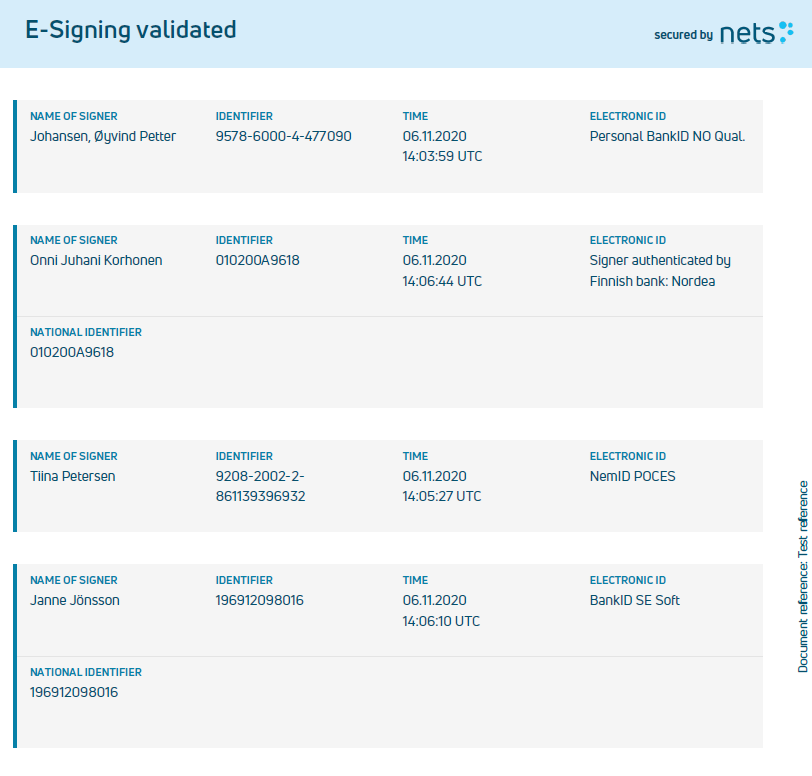This screenshot has width=812, height=776.
Task: Click 'Signer authenticated by Finnish bank: Nordea'
Action: pyautogui.click(x=660, y=270)
